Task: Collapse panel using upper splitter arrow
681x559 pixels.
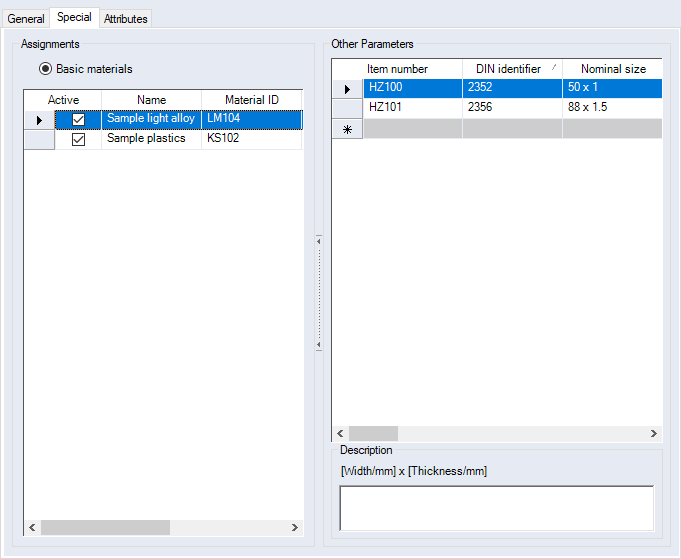Action: 318,241
